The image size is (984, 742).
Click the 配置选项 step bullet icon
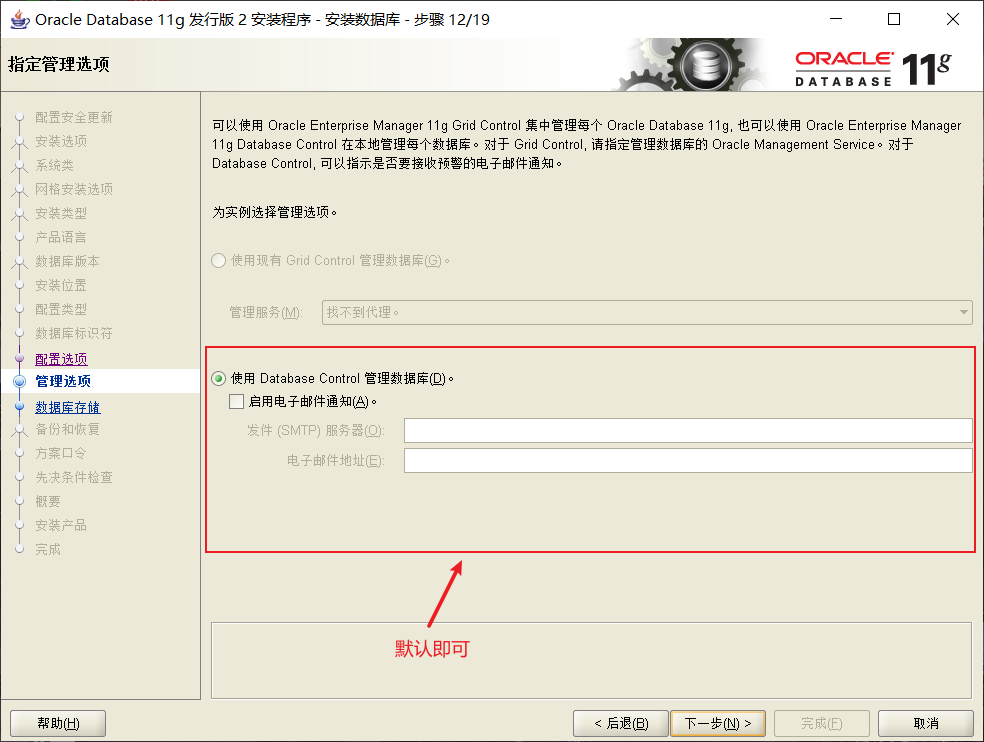19,358
